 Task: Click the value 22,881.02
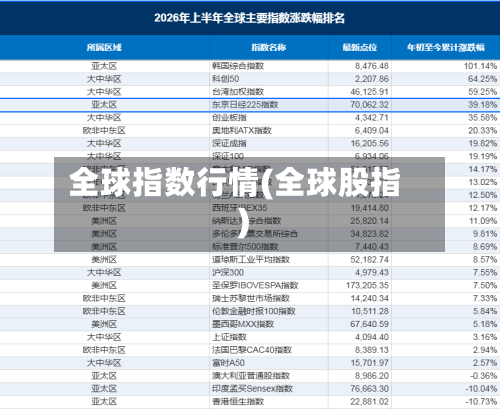(369, 402)
